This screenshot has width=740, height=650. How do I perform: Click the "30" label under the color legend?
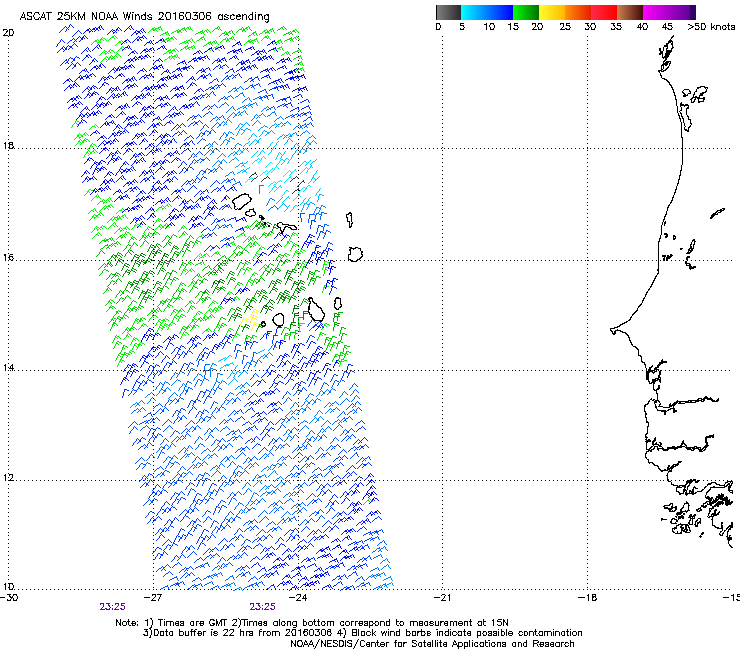click(x=590, y=27)
